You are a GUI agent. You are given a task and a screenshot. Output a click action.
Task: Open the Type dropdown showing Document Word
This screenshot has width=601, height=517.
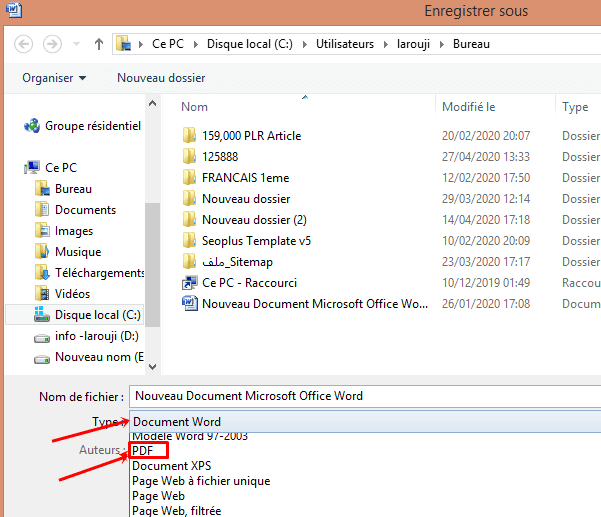365,421
